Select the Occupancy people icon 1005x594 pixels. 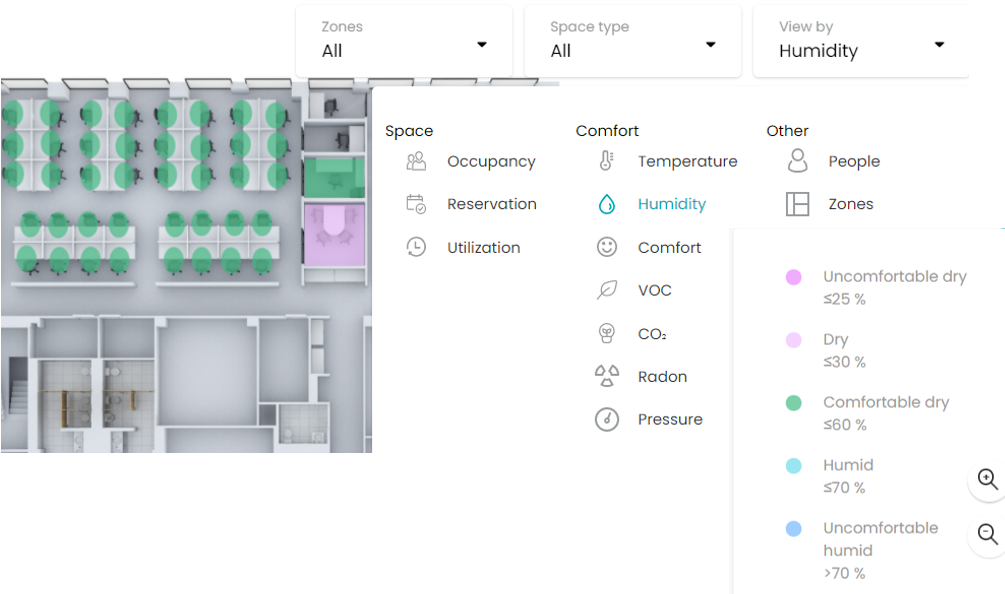pyautogui.click(x=416, y=161)
